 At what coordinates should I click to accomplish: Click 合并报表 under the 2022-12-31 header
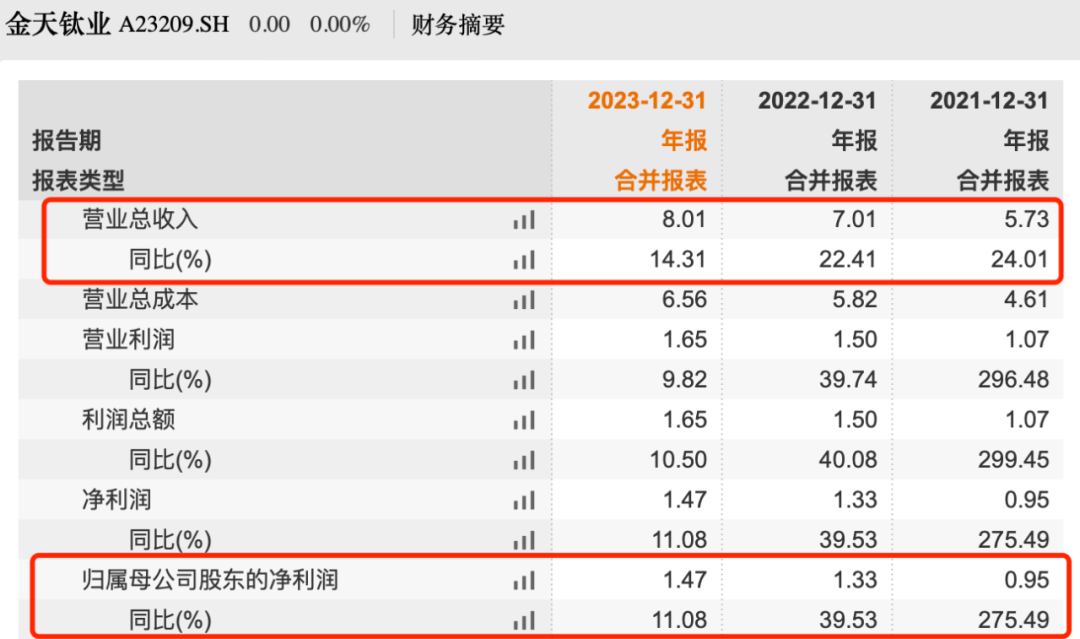pos(831,180)
